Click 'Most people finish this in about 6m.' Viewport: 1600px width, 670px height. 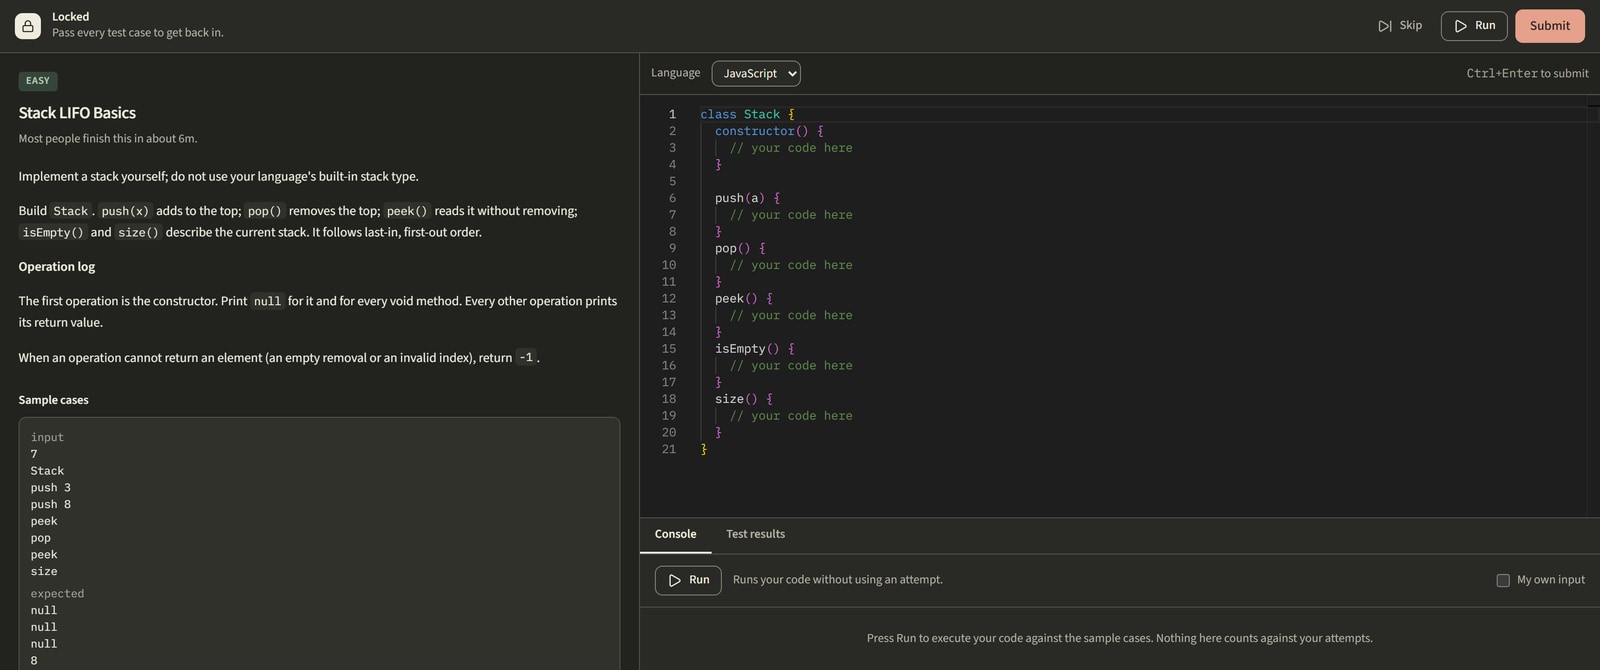coord(108,139)
